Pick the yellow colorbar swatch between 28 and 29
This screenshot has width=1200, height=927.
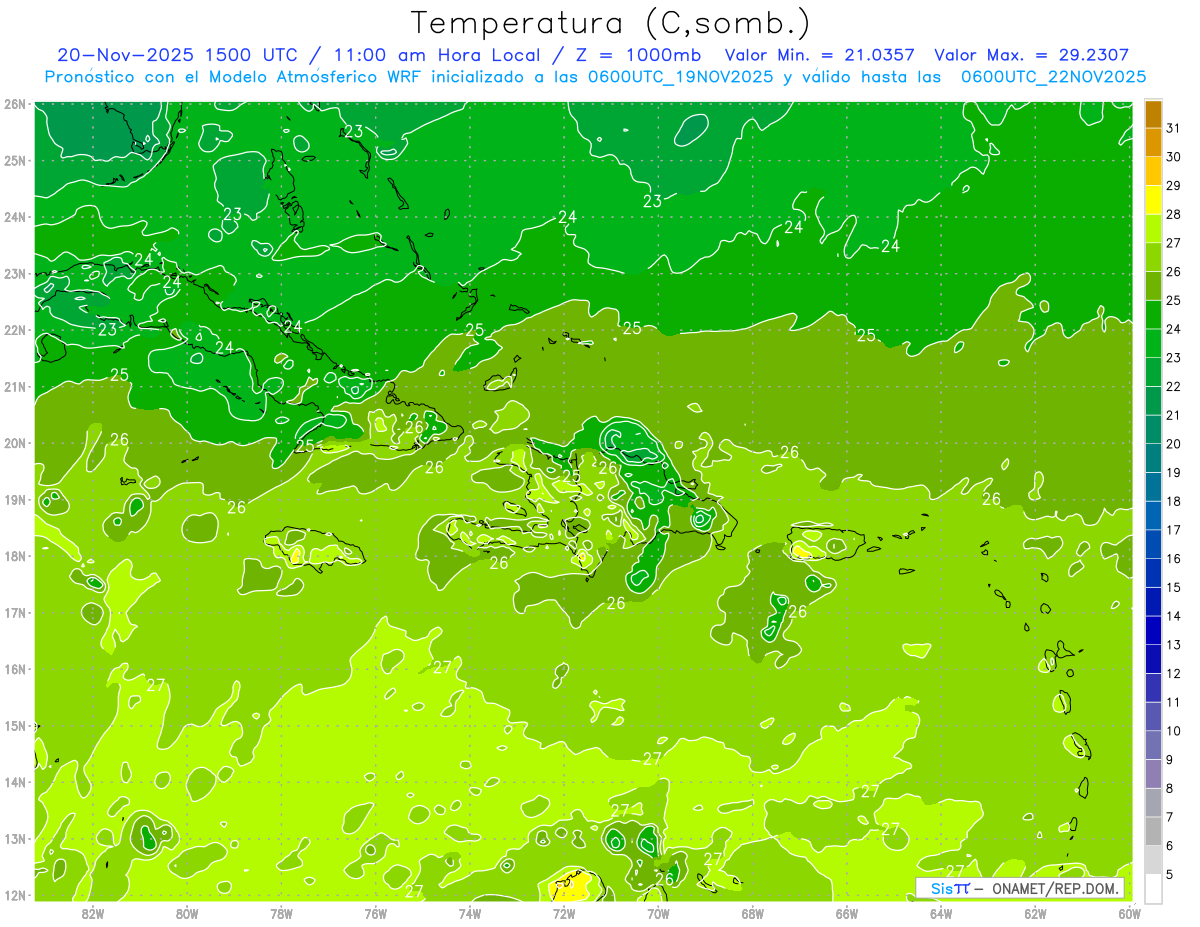(1153, 201)
